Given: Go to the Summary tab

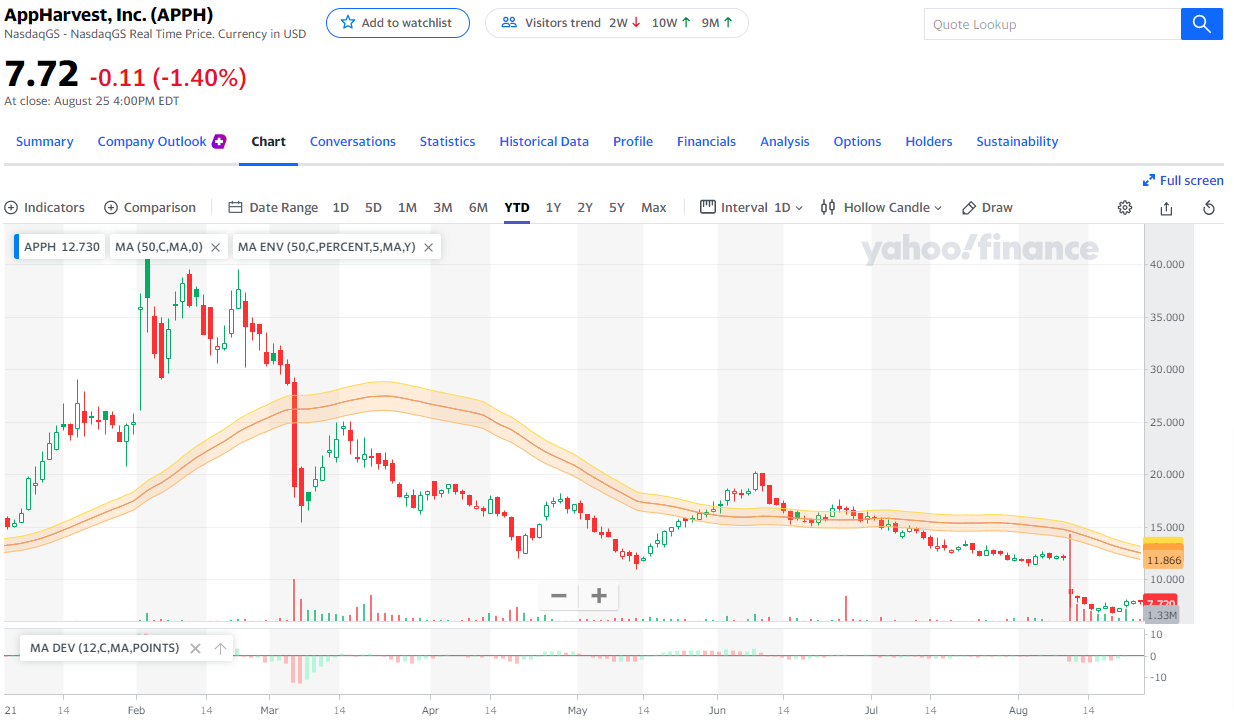Looking at the screenshot, I should (x=45, y=141).
